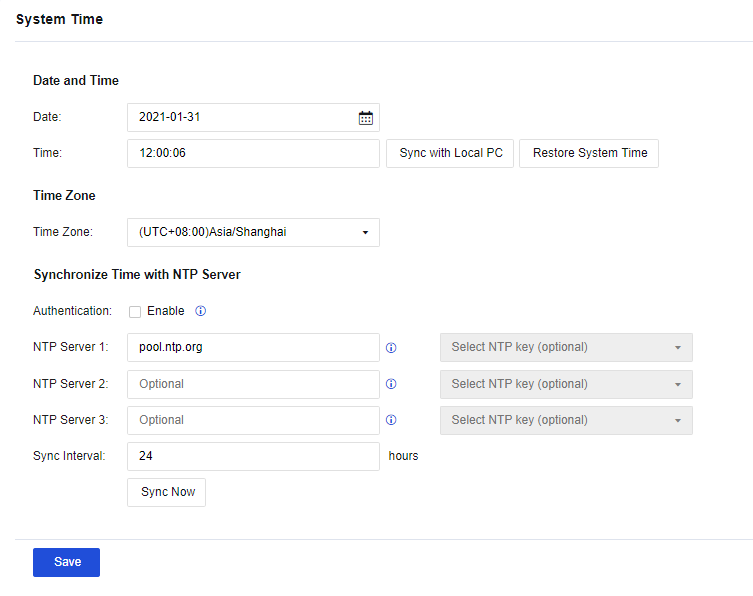The height and width of the screenshot is (596, 753).
Task: Open the calendar picker icon in Date field
Action: (x=365, y=118)
